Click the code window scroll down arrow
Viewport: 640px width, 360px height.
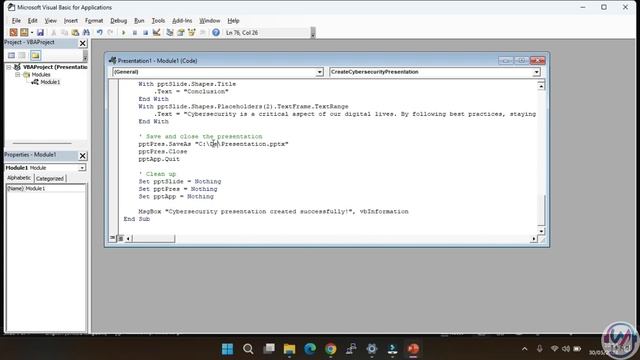pos(541,231)
